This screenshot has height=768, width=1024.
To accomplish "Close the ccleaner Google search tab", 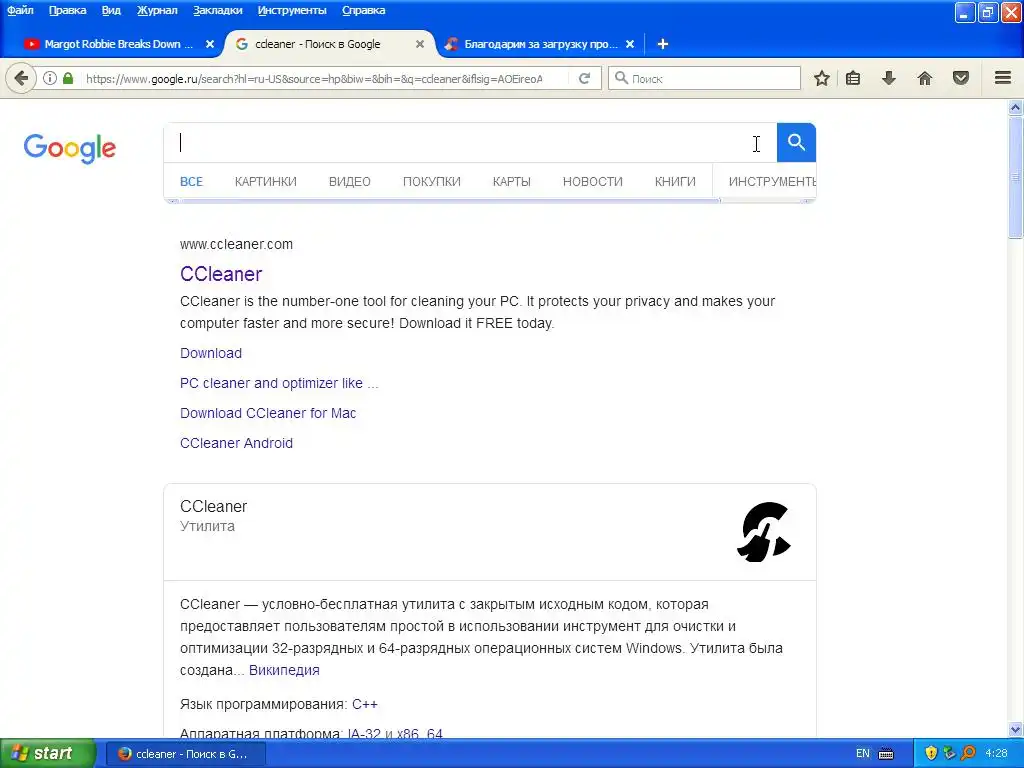I will point(420,44).
